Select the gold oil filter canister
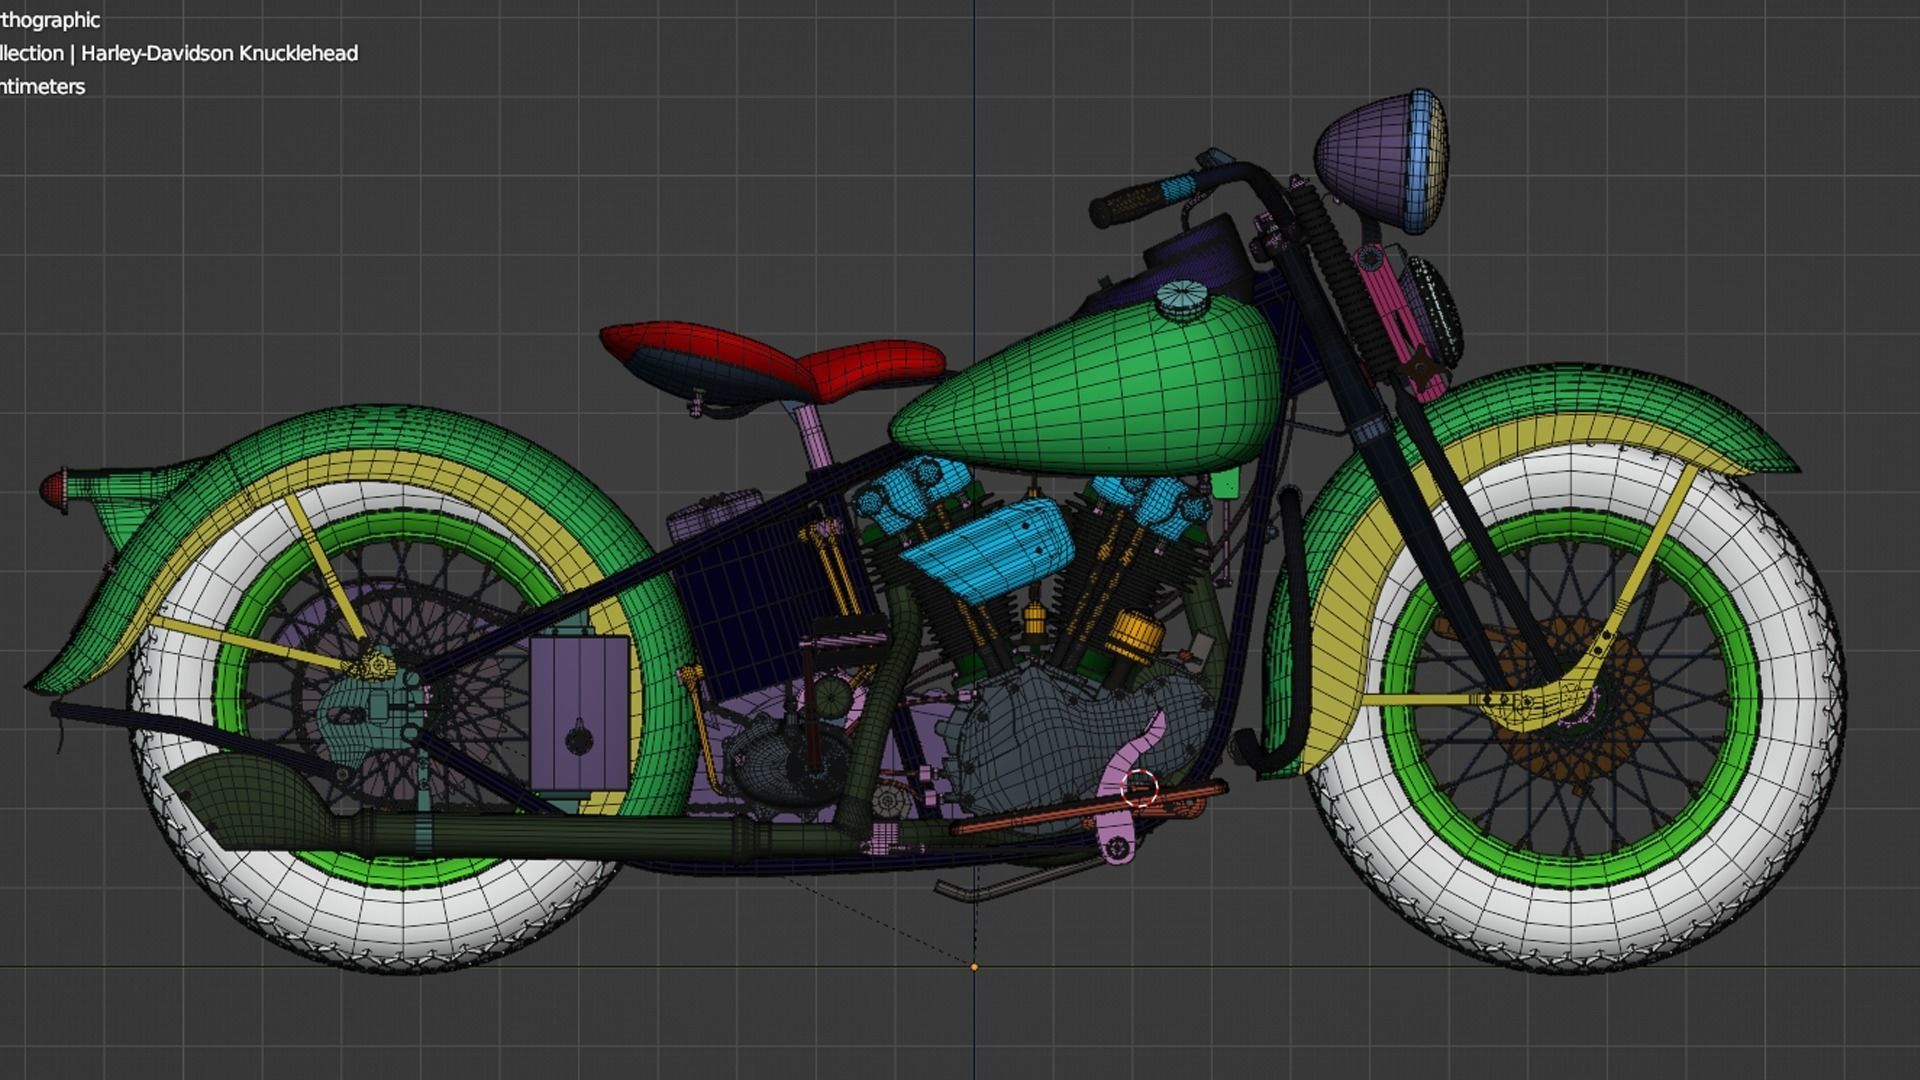This screenshot has height=1080, width=1920. pos(1134,635)
